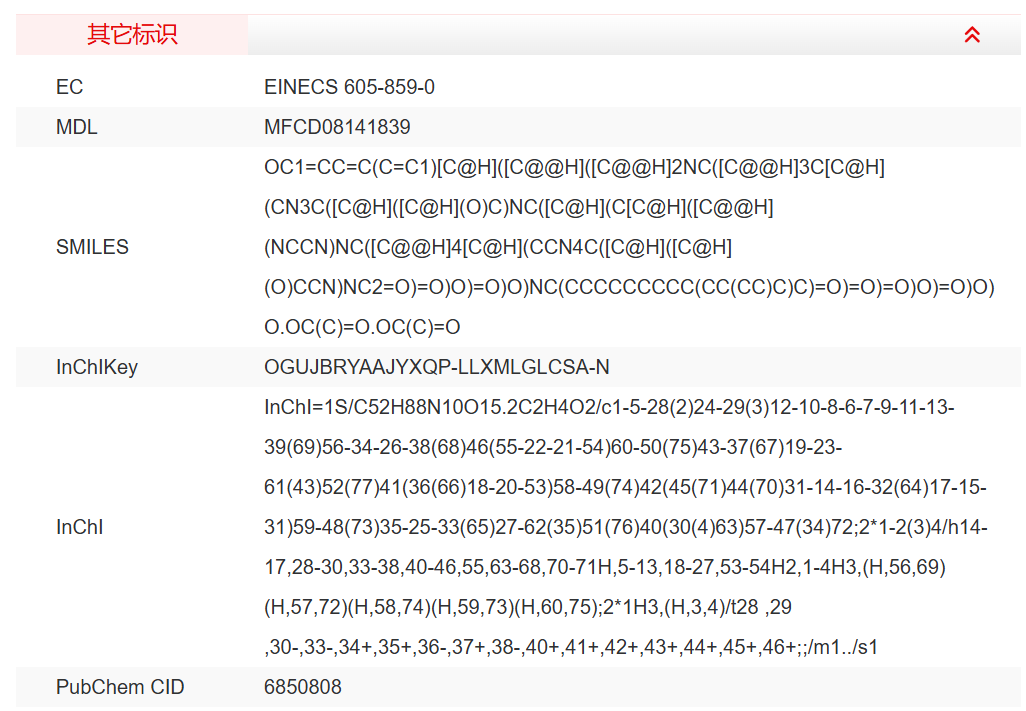The width and height of the screenshot is (1026, 711).
Task: Click the PubChem CID row label
Action: 120,687
